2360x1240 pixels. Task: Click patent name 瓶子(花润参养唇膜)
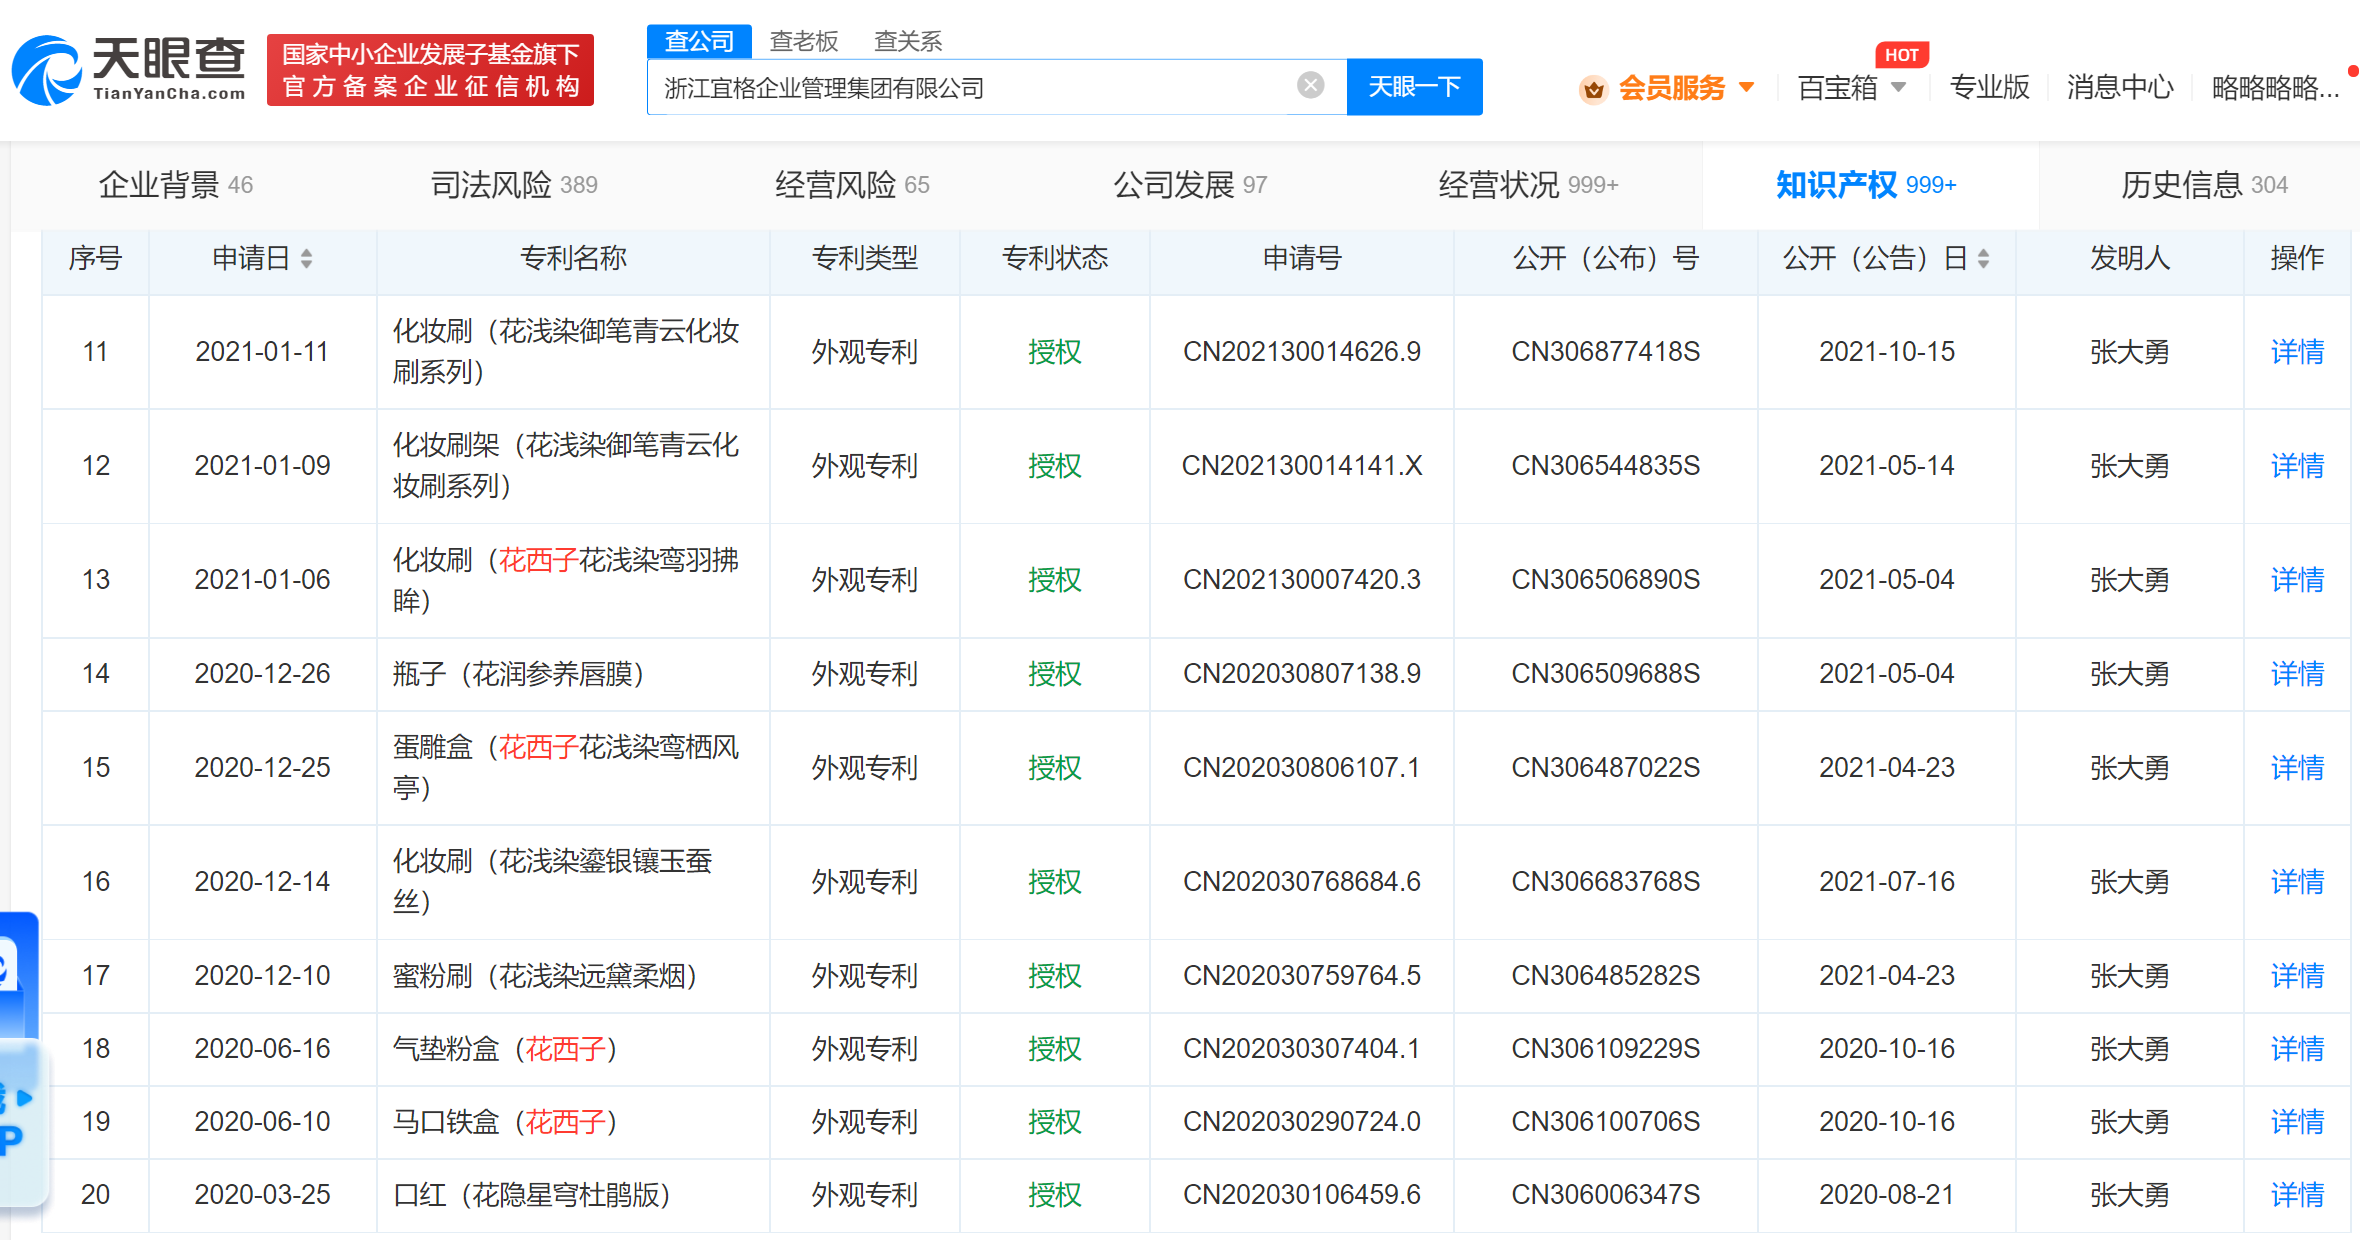(x=518, y=674)
